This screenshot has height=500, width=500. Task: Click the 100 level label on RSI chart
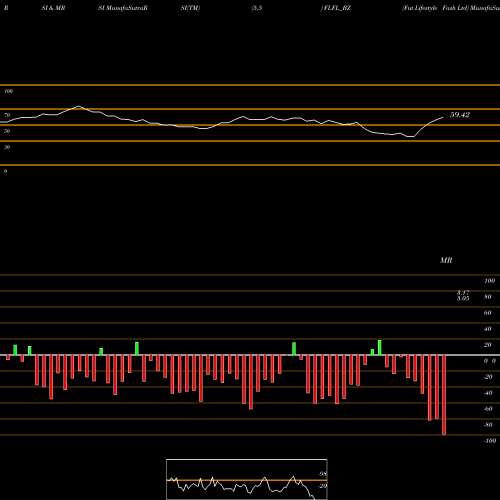[x=9, y=91]
